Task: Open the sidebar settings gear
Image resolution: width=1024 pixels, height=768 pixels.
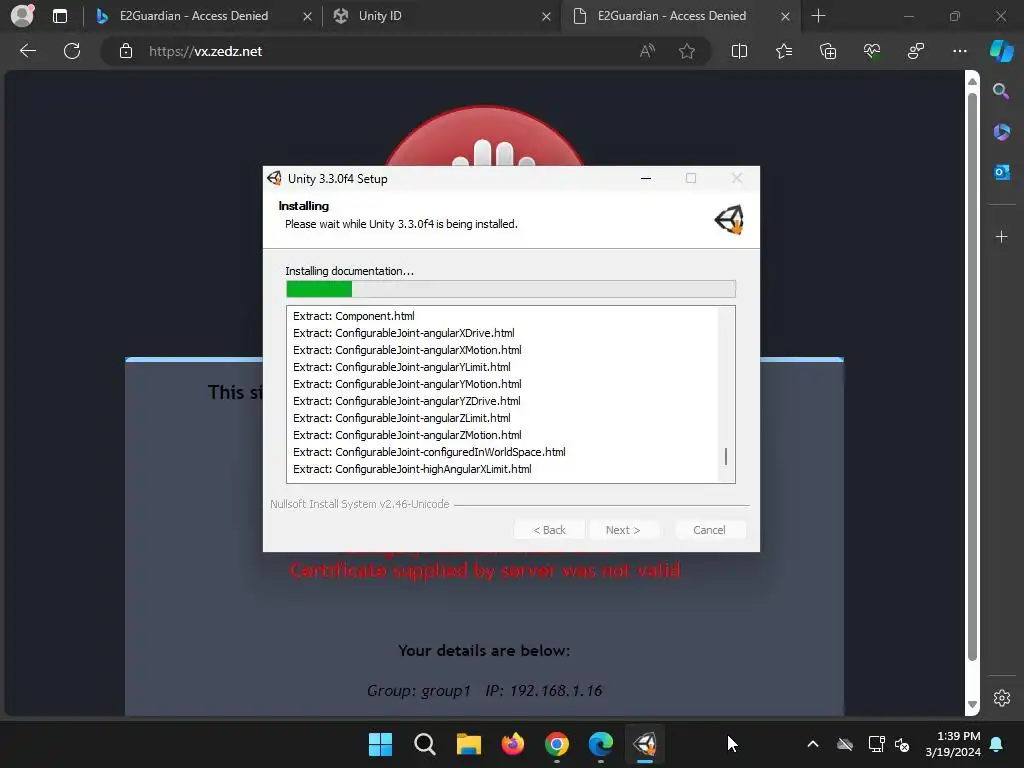Action: [1001, 697]
